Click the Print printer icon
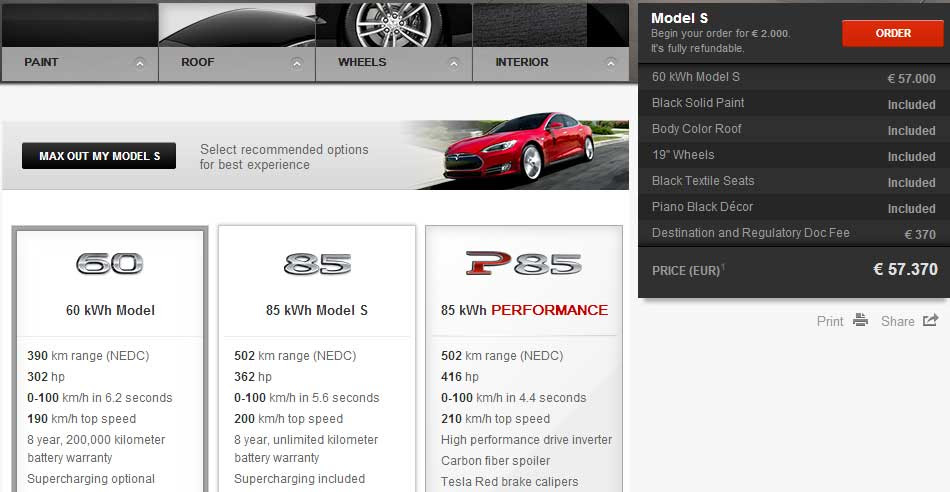950x492 pixels. coord(860,320)
